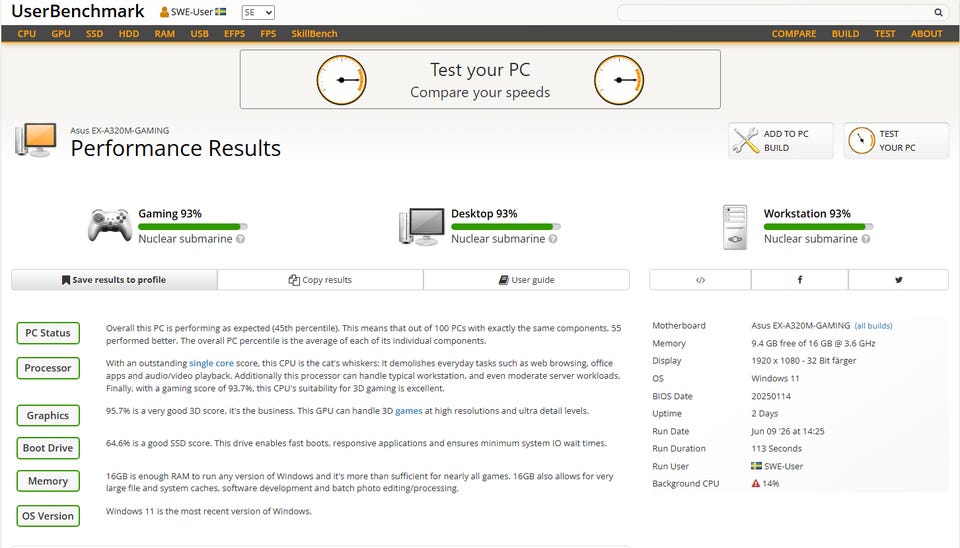
Task: Open the COMPARE page
Action: pos(793,34)
